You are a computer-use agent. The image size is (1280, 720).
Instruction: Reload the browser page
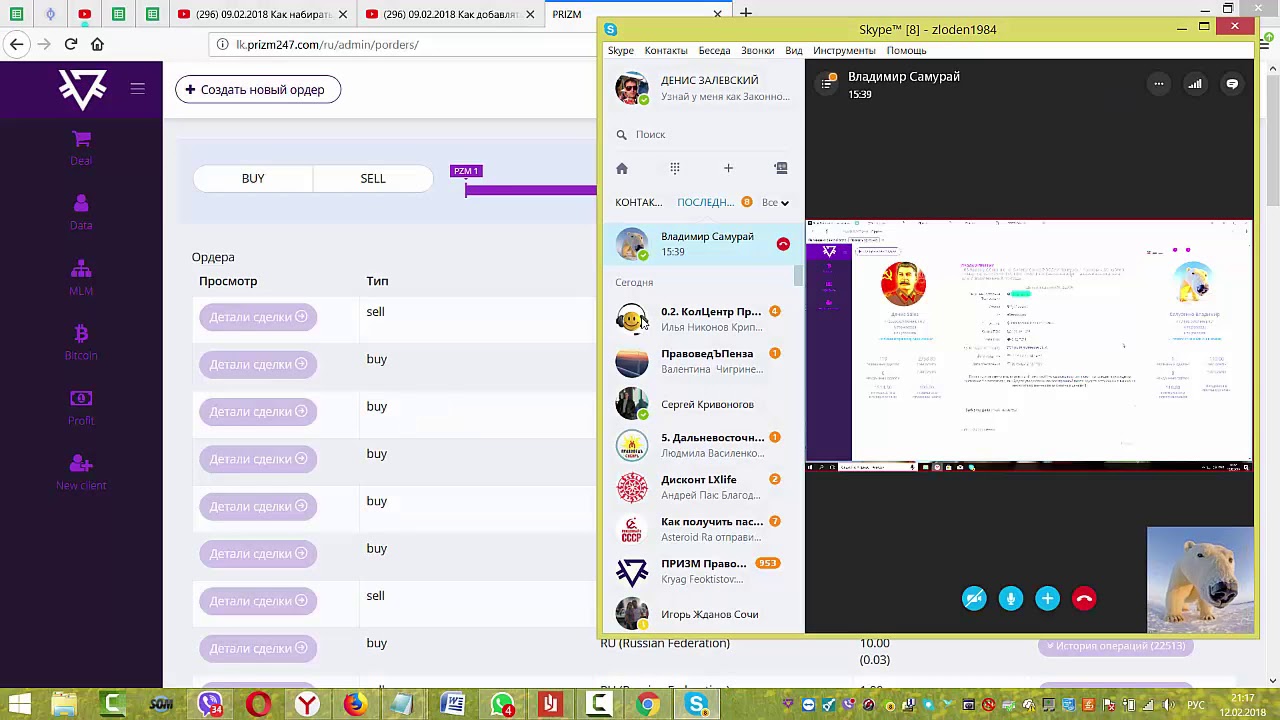[71, 44]
